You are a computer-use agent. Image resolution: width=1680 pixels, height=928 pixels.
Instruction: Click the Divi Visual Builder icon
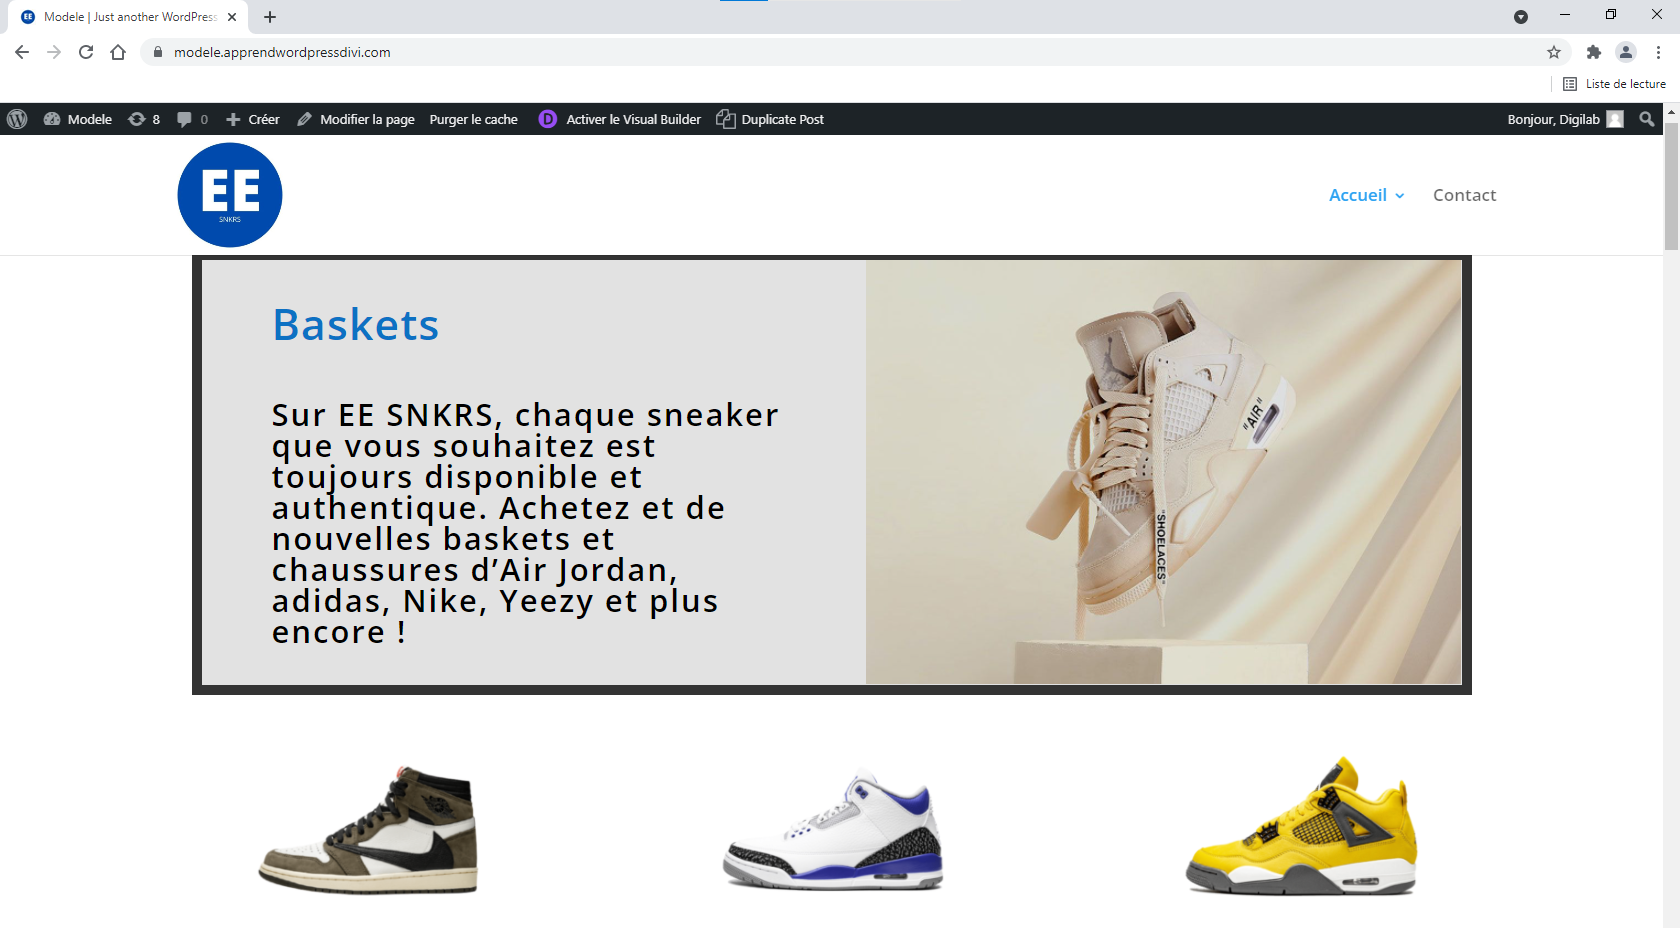547,119
